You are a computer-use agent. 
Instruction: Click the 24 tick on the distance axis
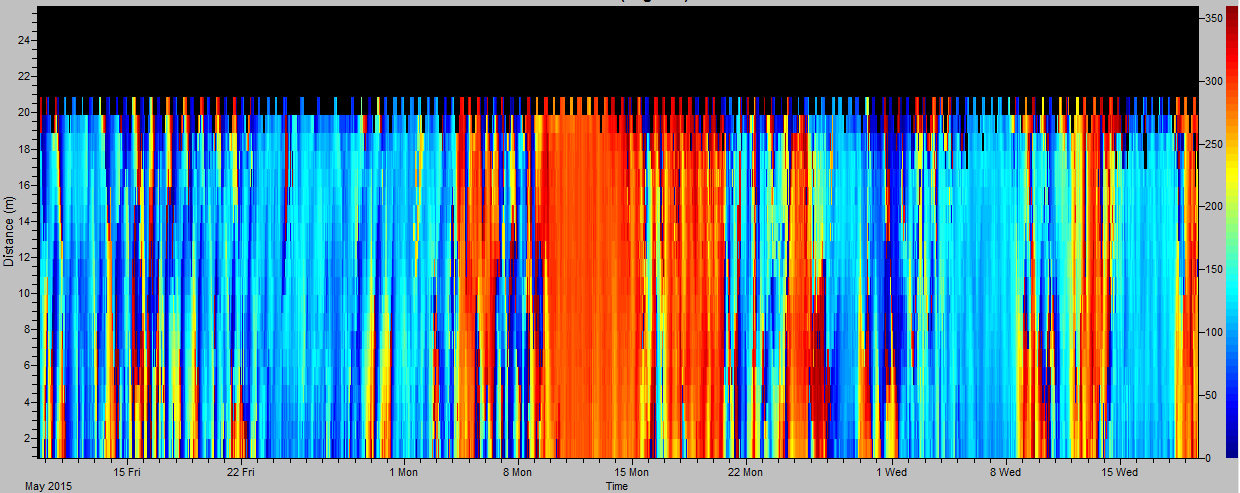(26, 40)
